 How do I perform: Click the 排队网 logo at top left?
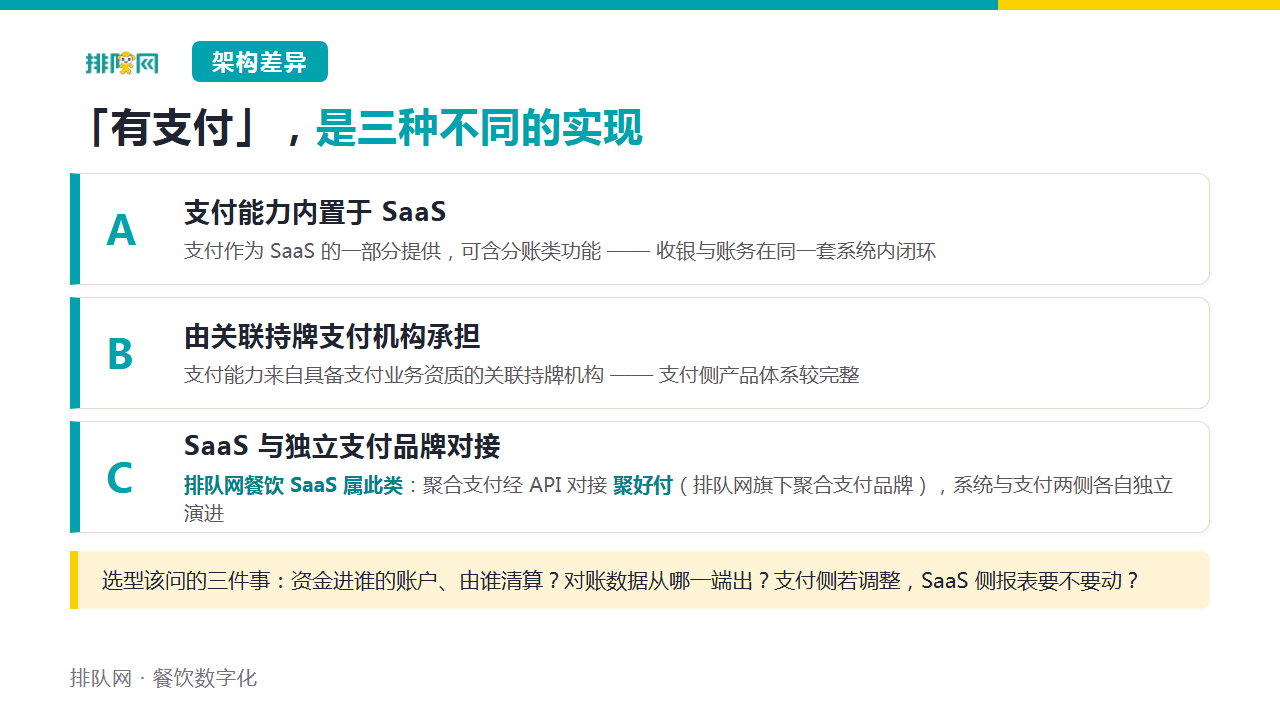pyautogui.click(x=122, y=63)
